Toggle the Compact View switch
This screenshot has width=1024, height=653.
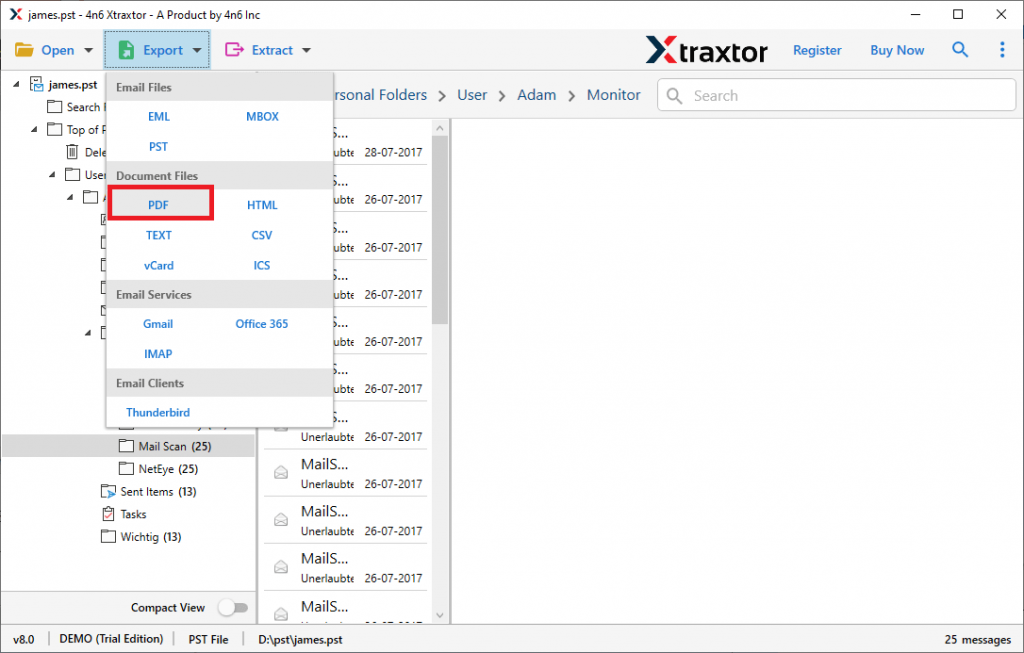(233, 607)
